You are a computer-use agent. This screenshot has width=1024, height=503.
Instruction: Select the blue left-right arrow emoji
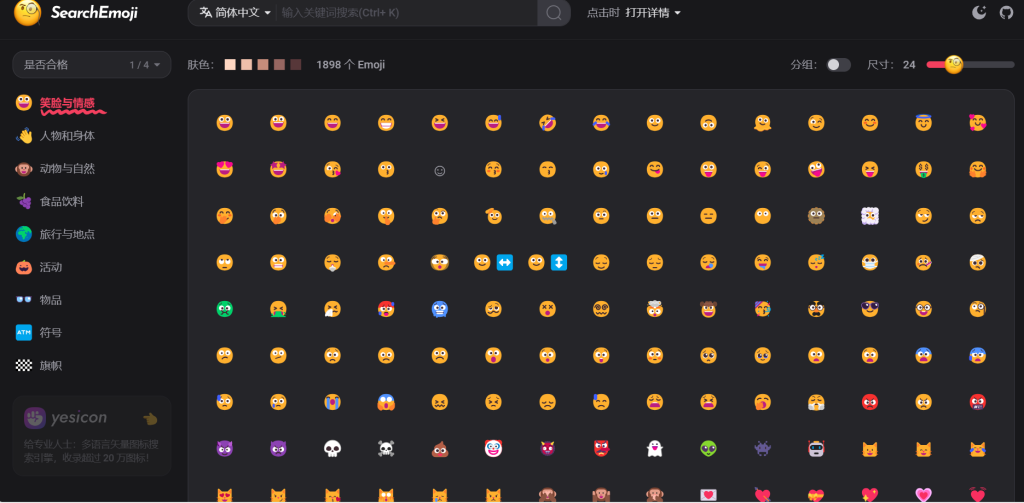click(505, 263)
